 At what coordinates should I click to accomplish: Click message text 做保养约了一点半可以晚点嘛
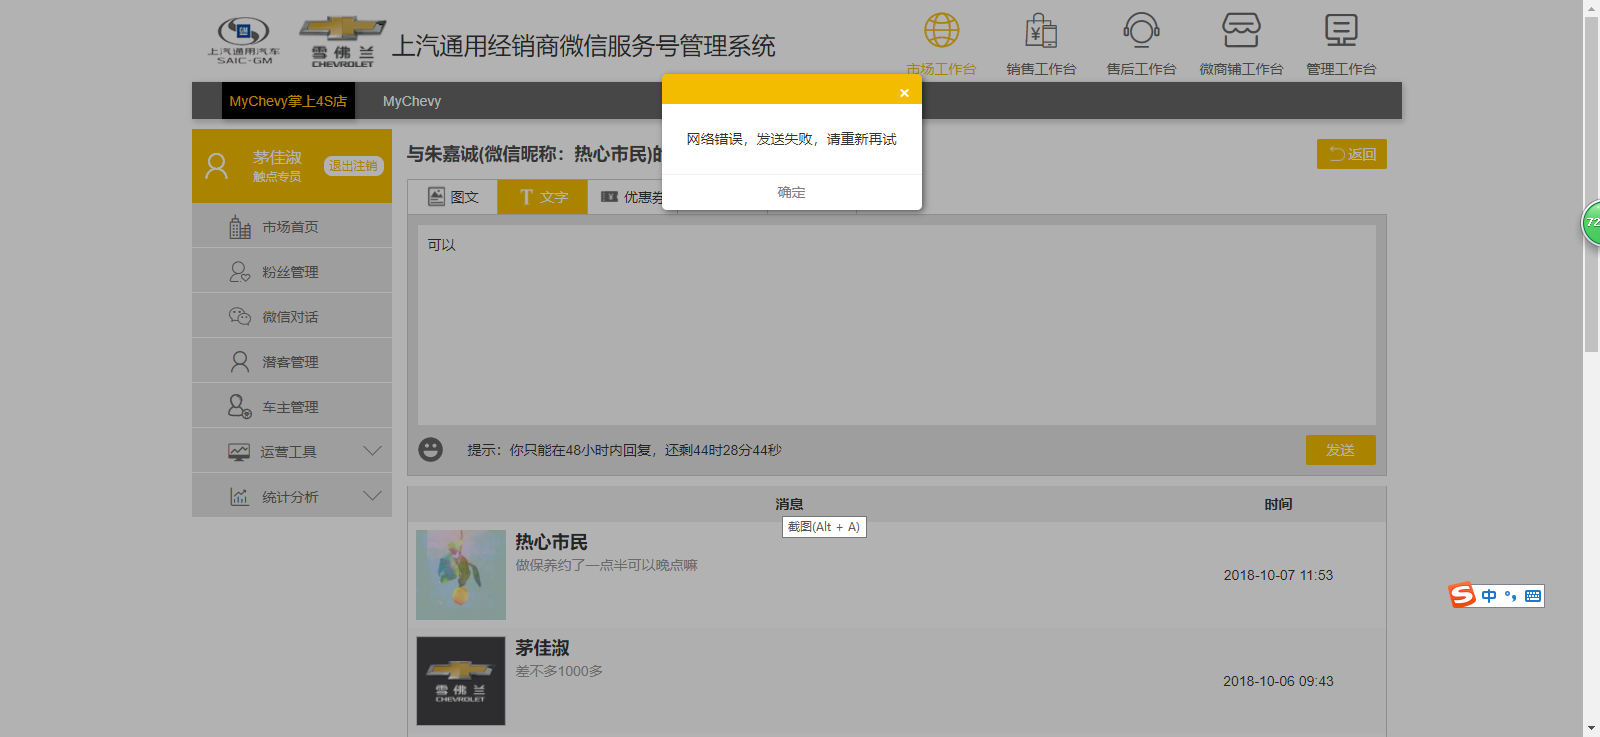(x=606, y=565)
